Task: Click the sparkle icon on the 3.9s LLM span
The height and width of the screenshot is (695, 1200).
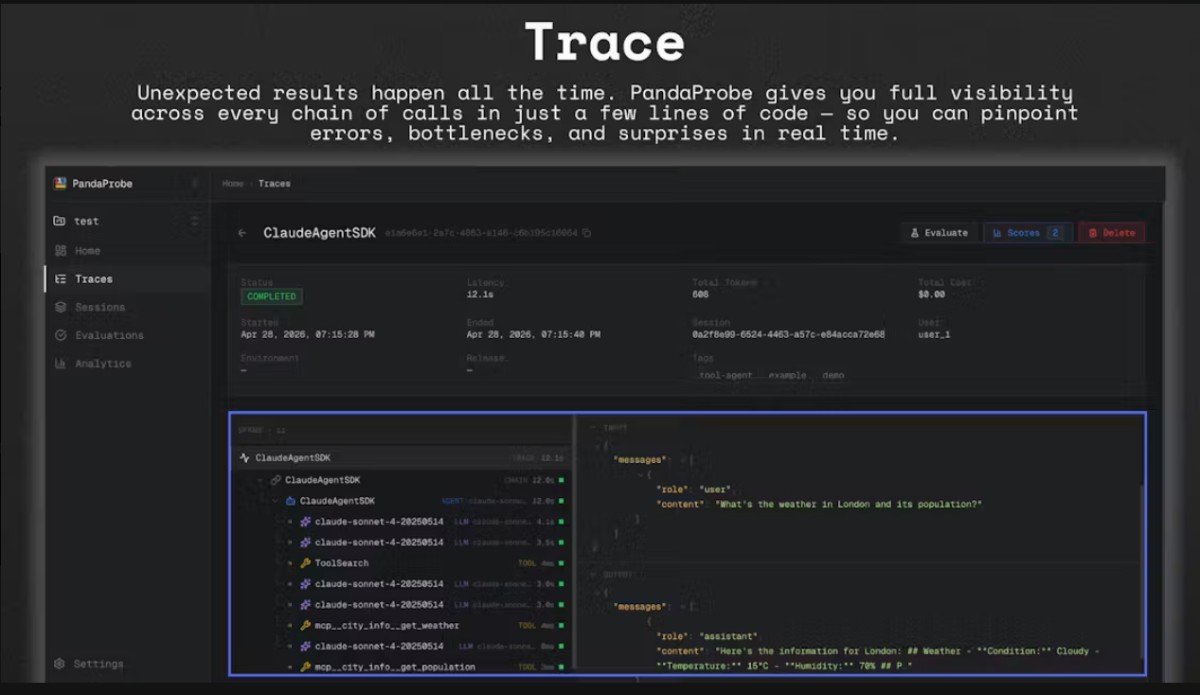Action: coord(305,584)
